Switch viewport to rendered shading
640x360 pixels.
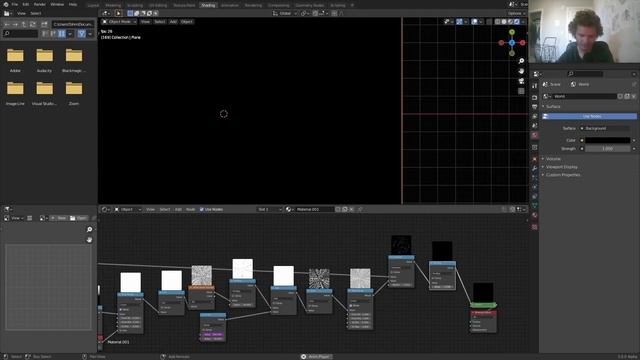click(x=517, y=22)
